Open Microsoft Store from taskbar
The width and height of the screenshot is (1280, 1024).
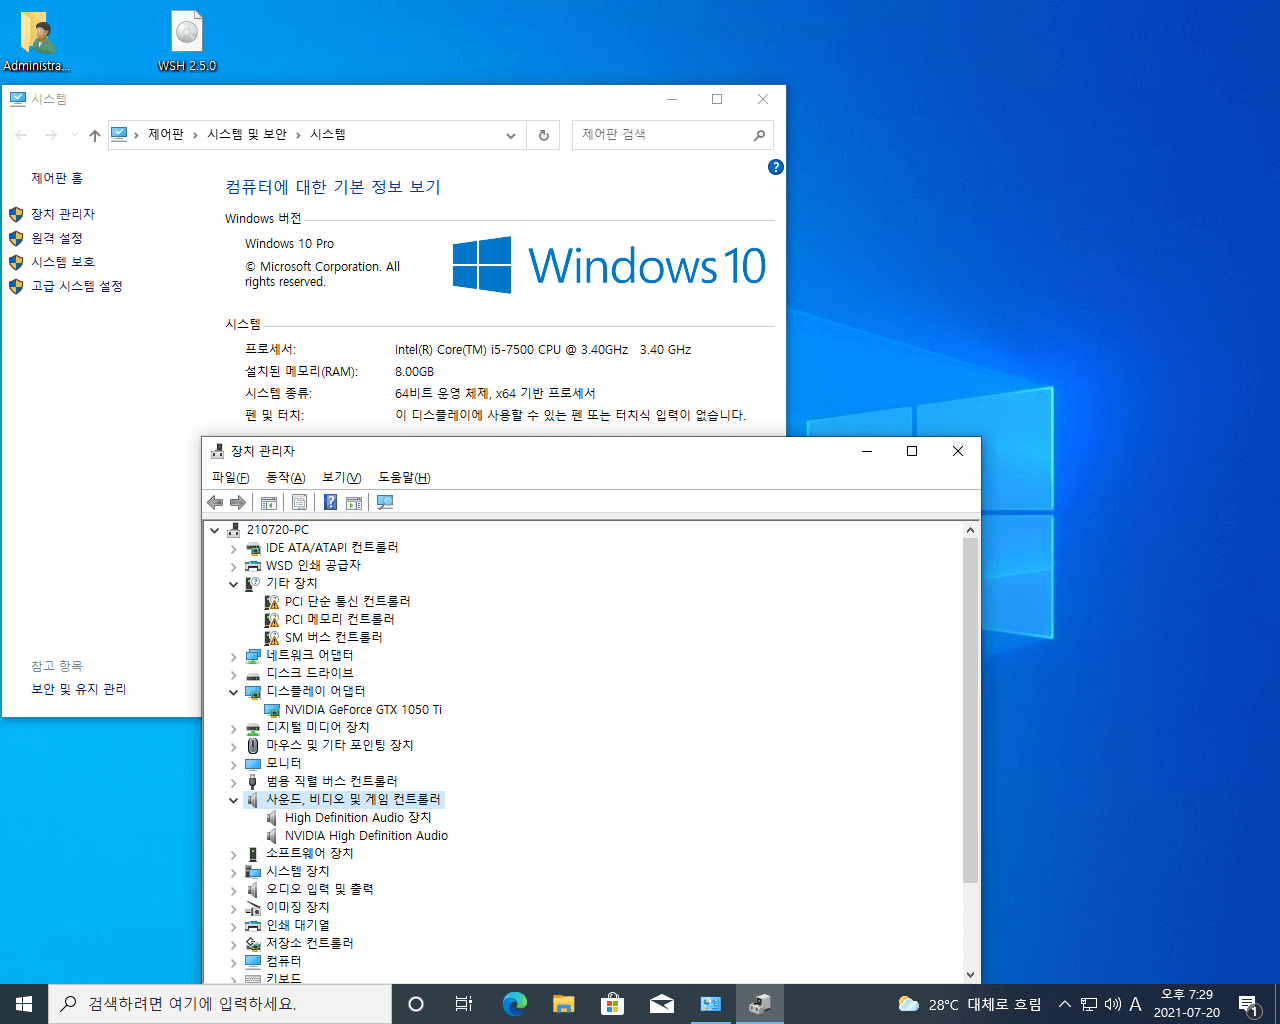612,1004
